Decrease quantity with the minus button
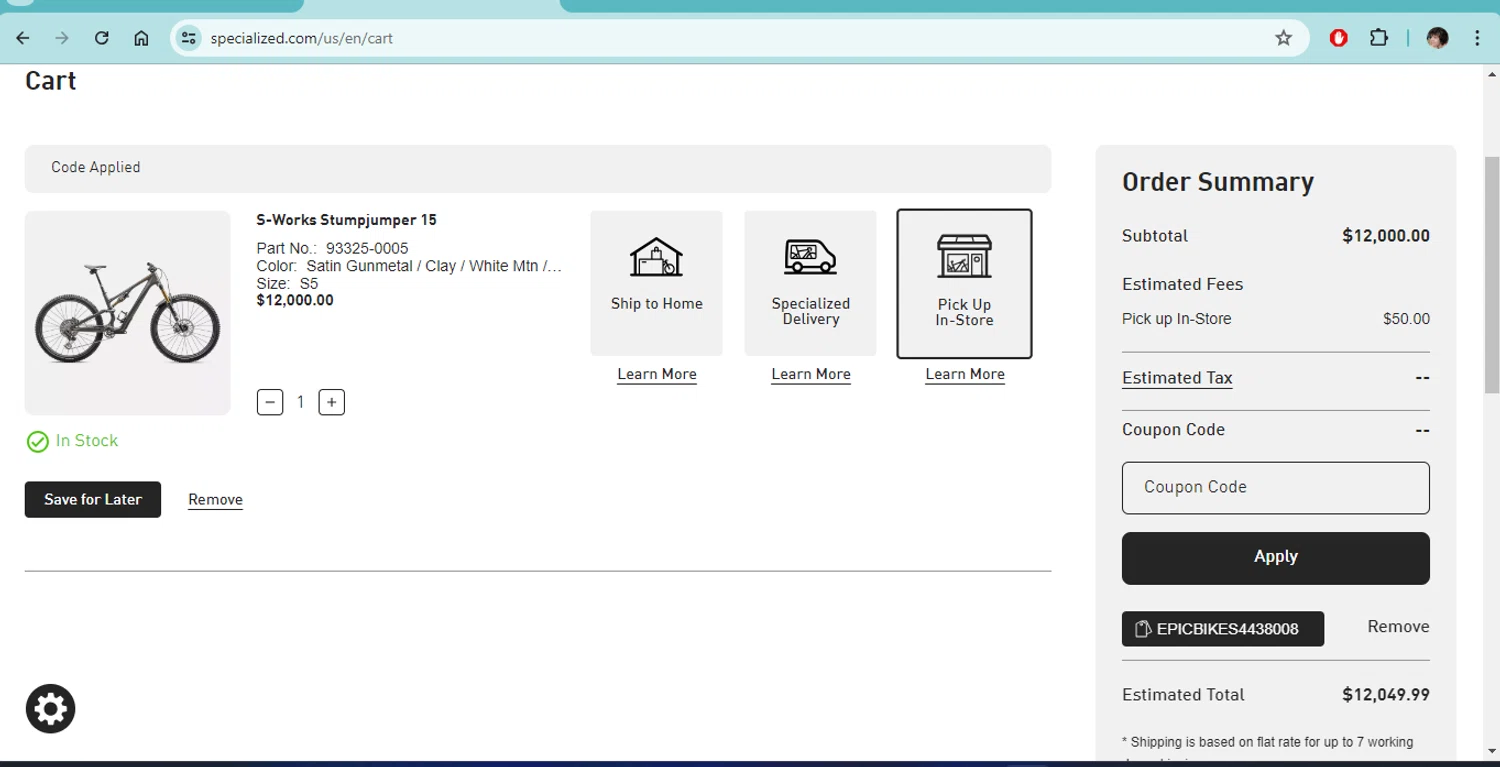 click(x=270, y=402)
